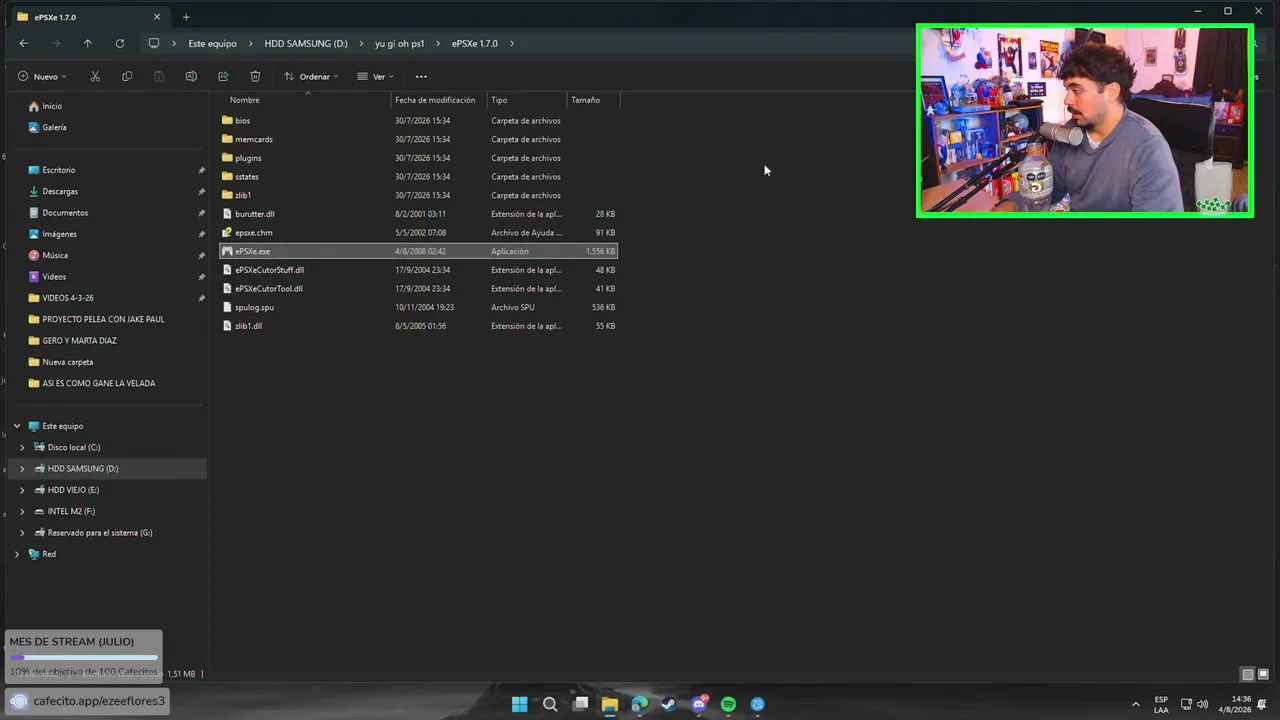Open chevron after ePSXe 1.7.0 breadcrumb

(512, 43)
